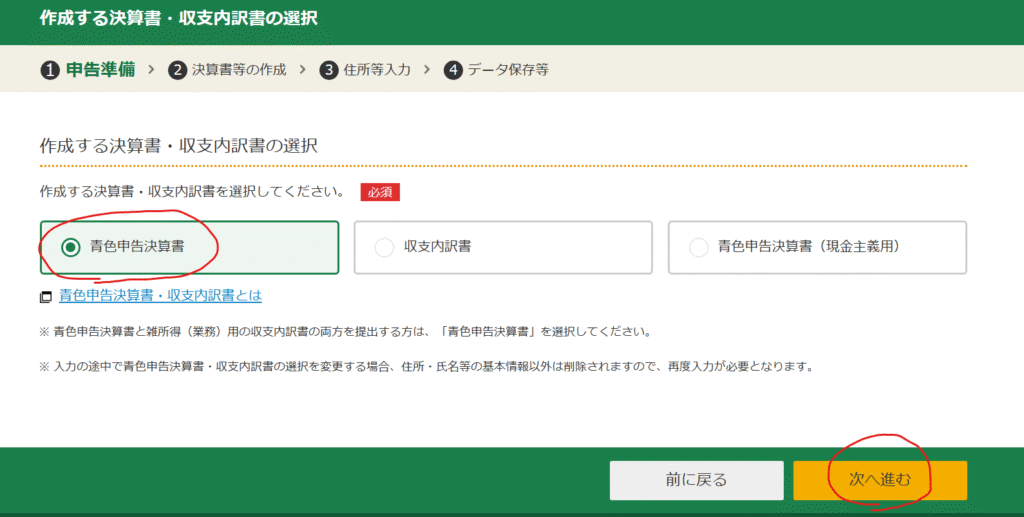
Task: Choose the 収支内訳書 radio option
Action: tap(384, 248)
